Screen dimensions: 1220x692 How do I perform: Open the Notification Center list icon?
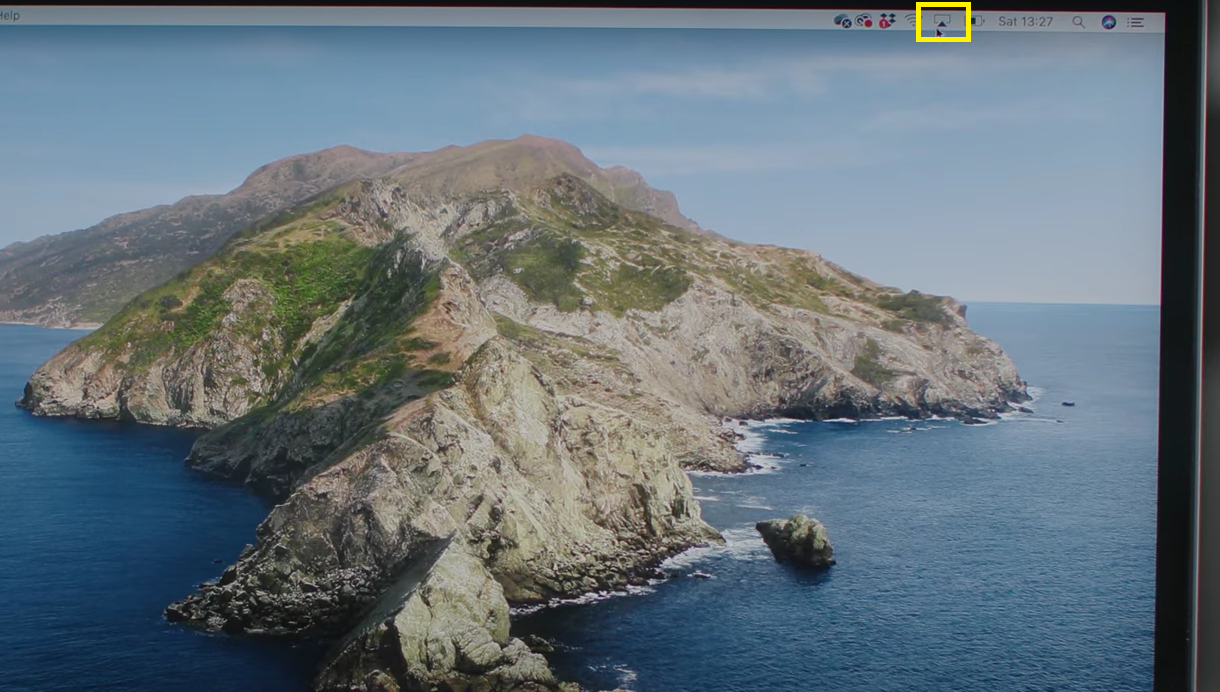1136,22
